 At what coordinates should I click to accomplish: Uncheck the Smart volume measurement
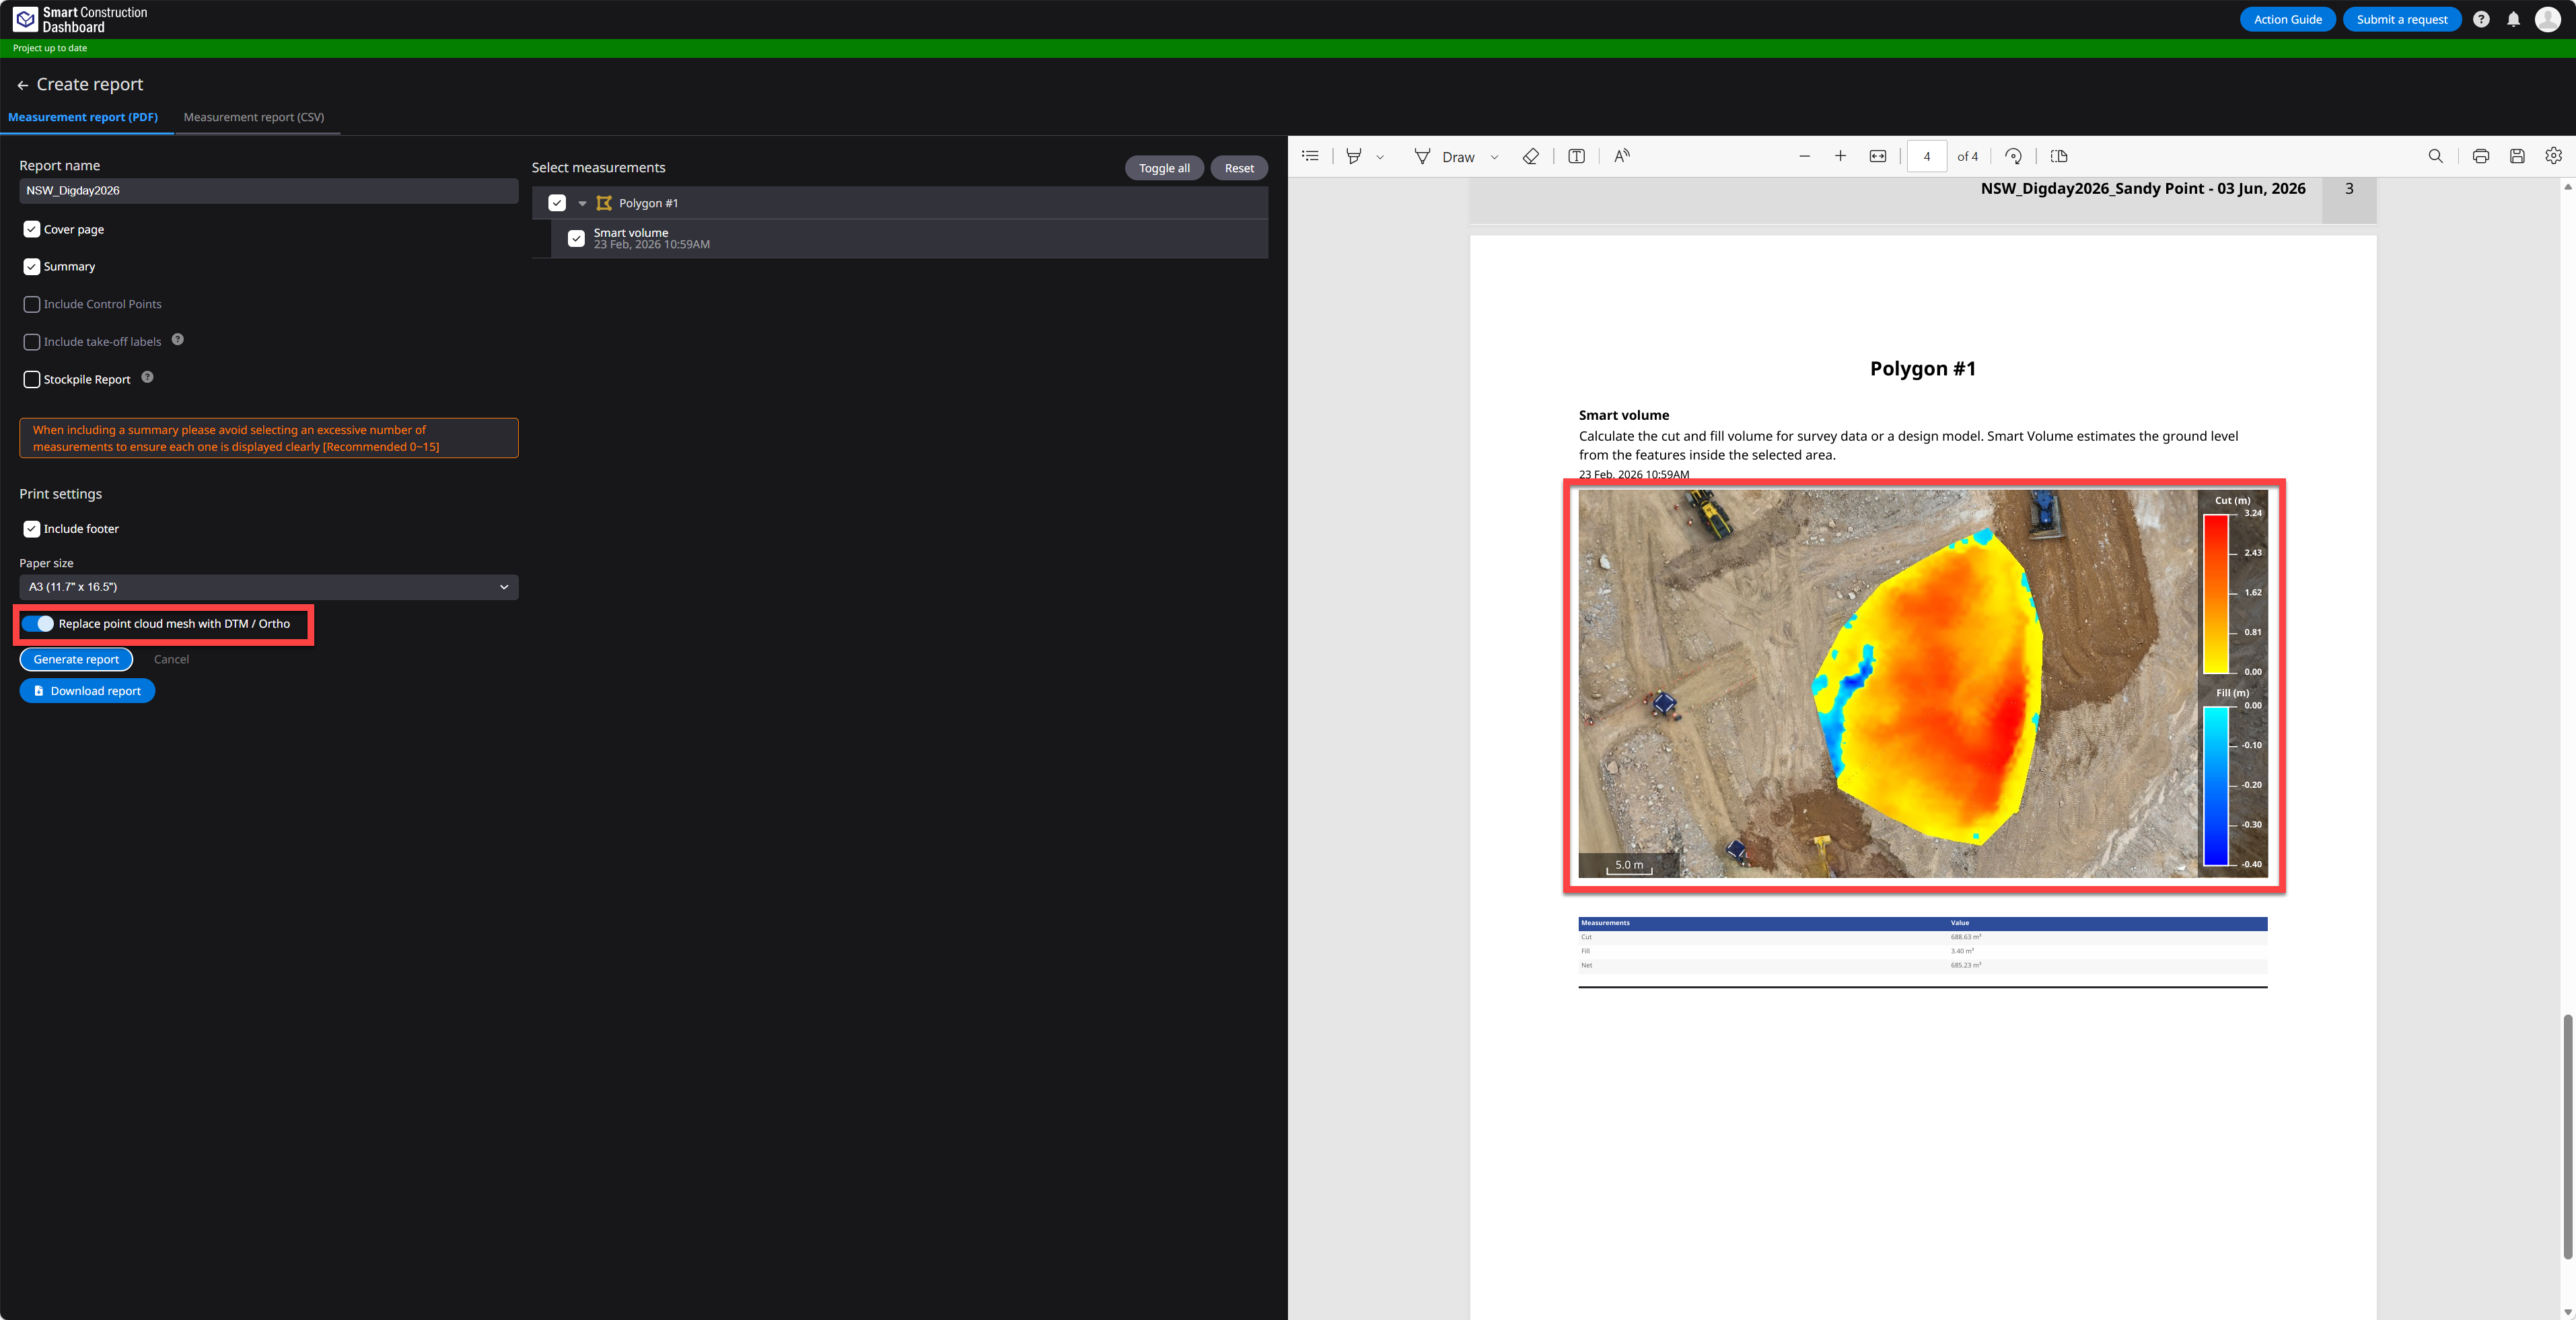point(576,238)
